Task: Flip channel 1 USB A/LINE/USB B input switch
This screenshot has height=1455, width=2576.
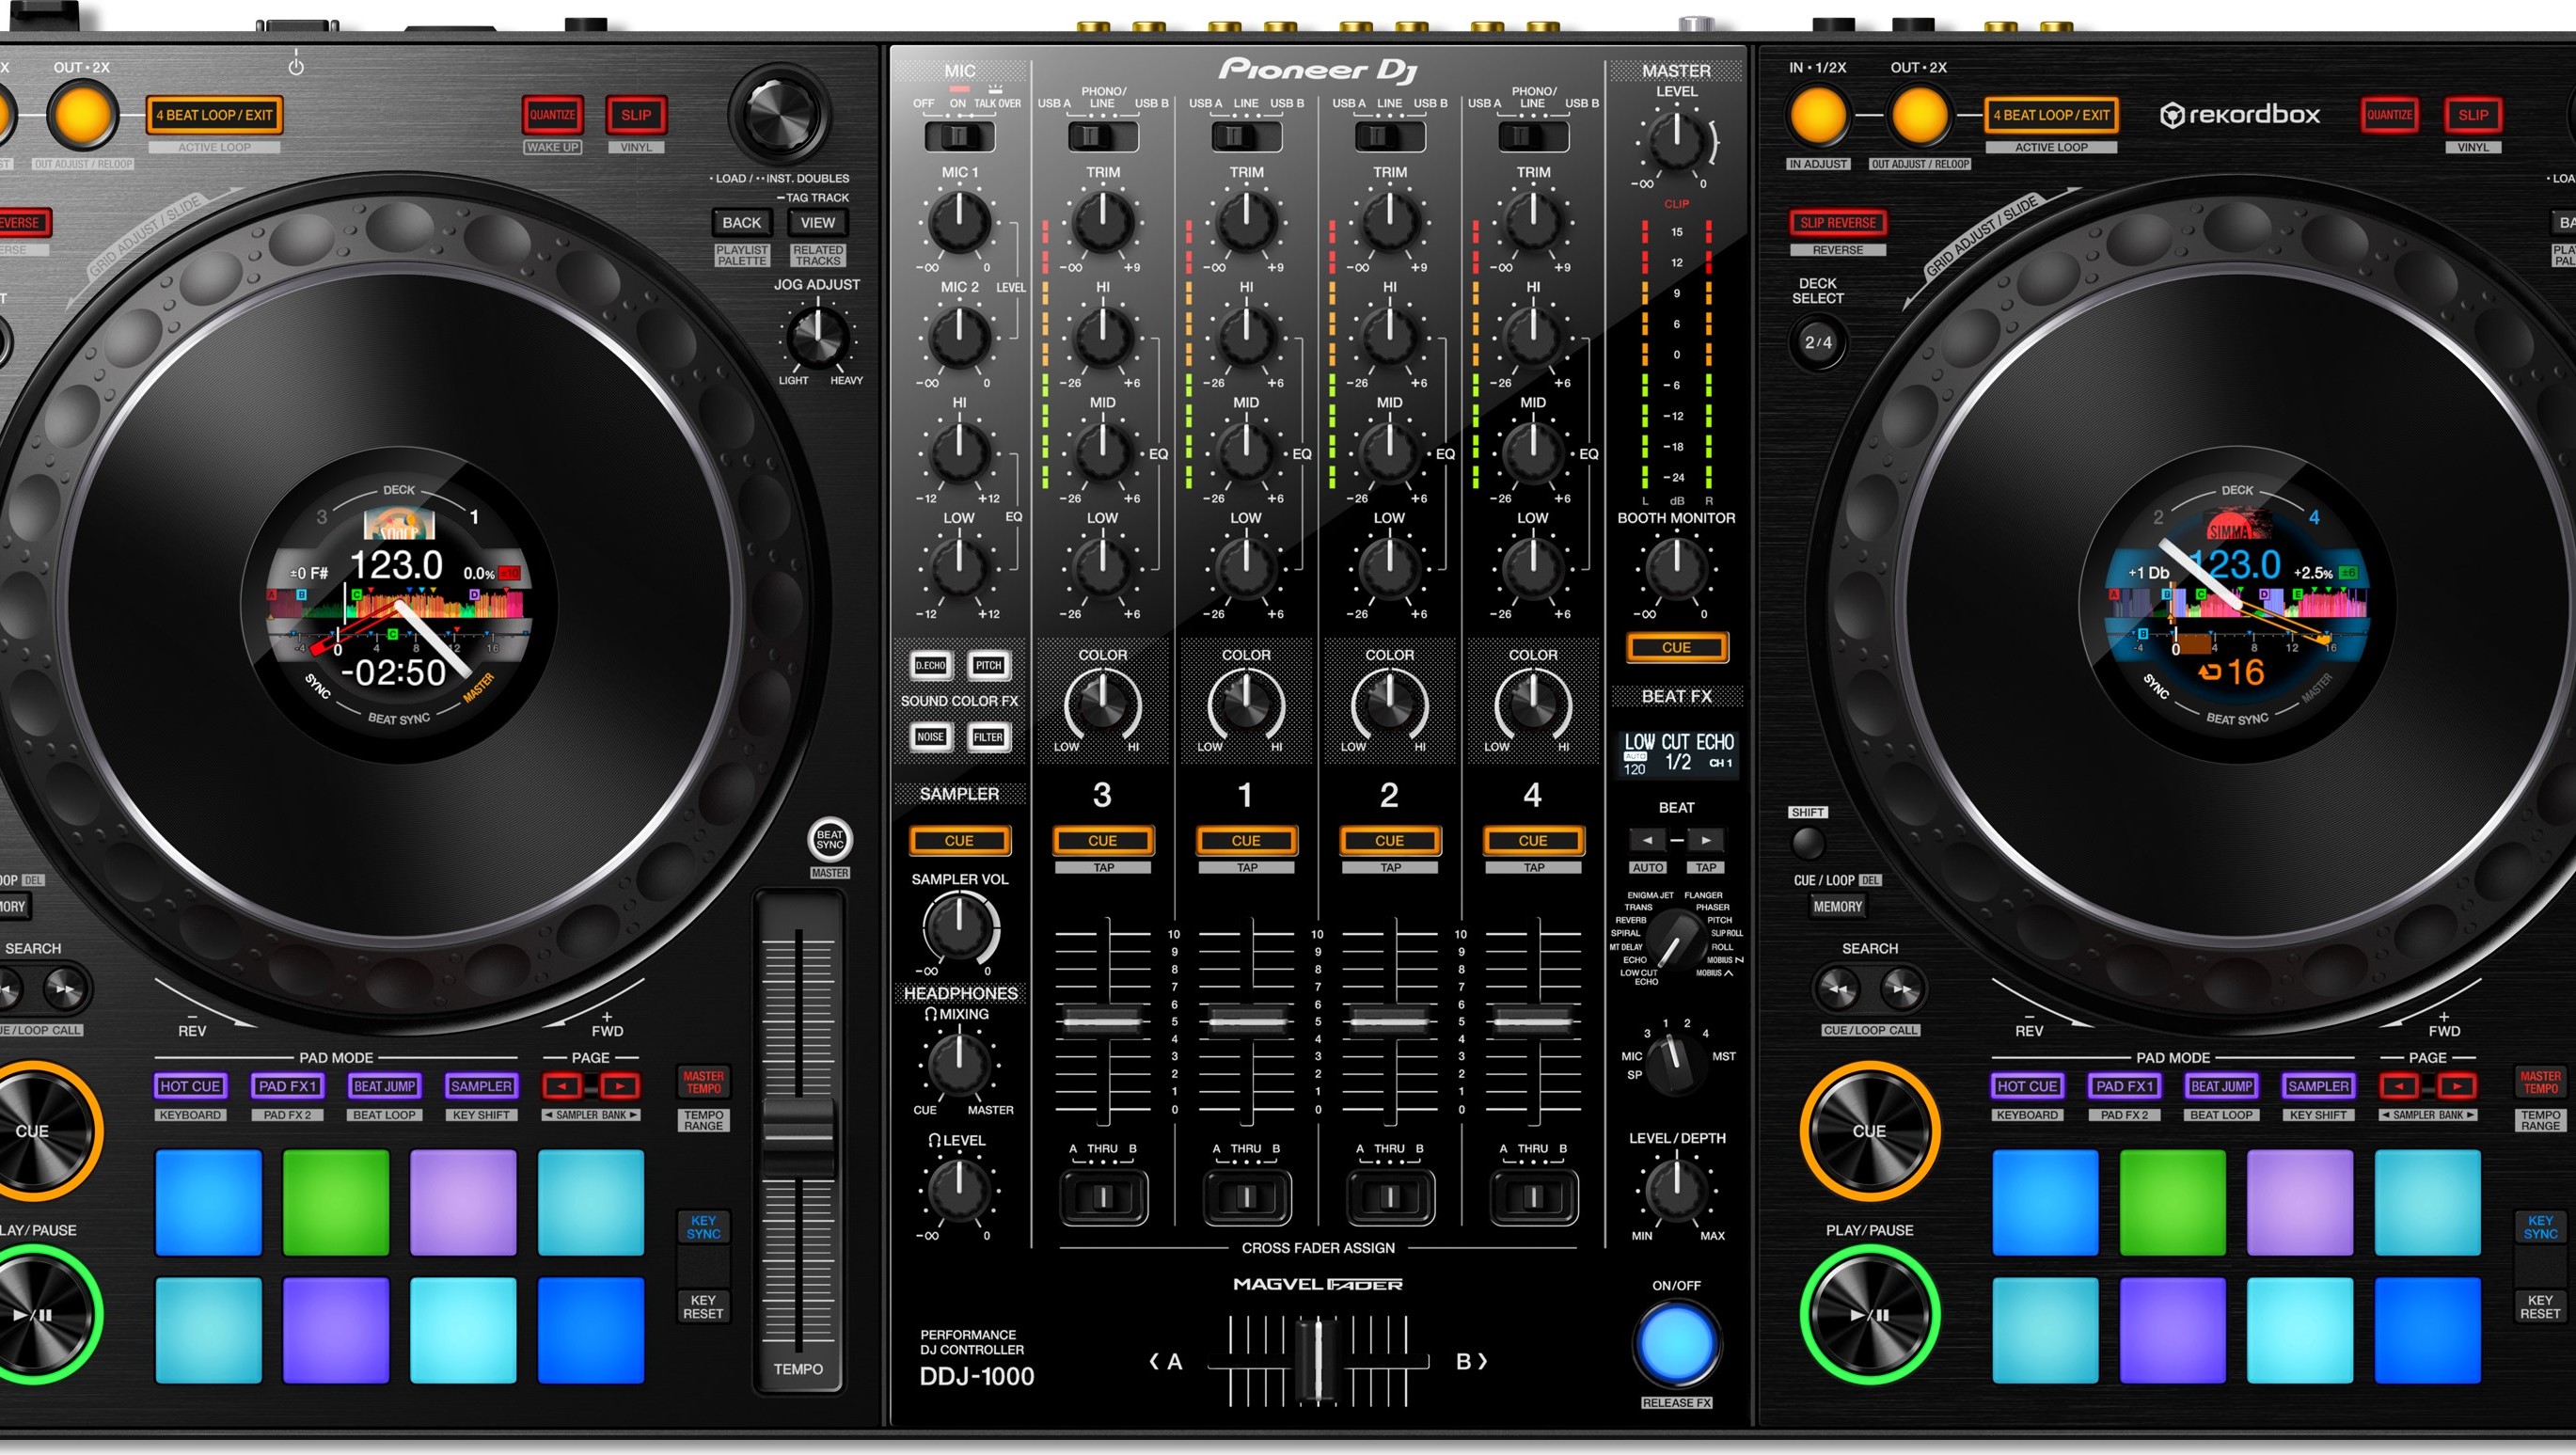Action: pos(1245,135)
